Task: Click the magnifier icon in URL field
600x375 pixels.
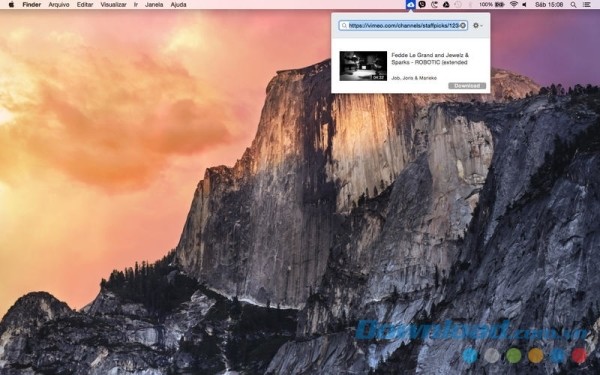Action: click(x=344, y=26)
